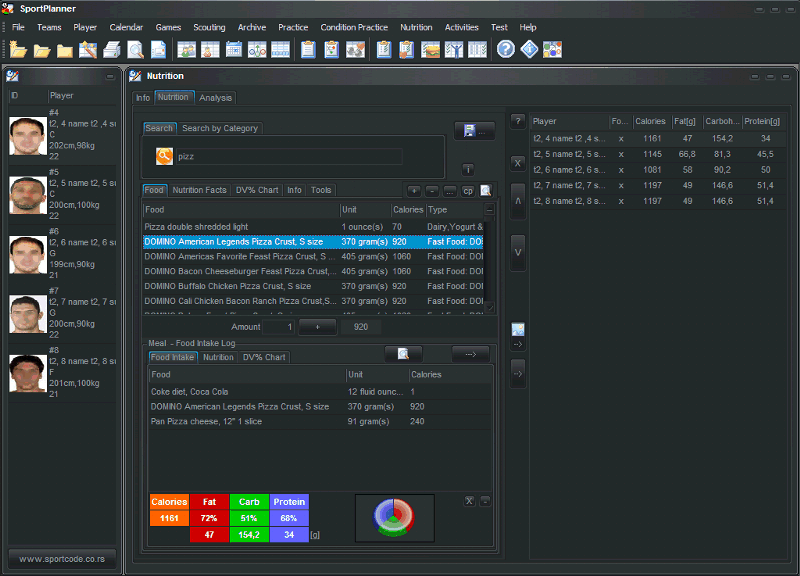Open the activities figure checklist icon
This screenshot has width=800, height=576.
[x=454, y=49]
